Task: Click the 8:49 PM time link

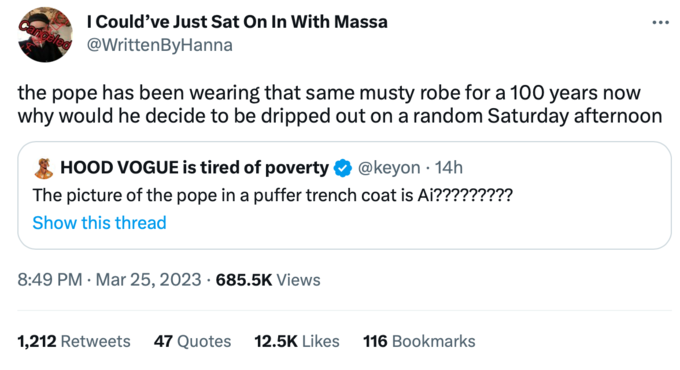Action: tap(49, 280)
